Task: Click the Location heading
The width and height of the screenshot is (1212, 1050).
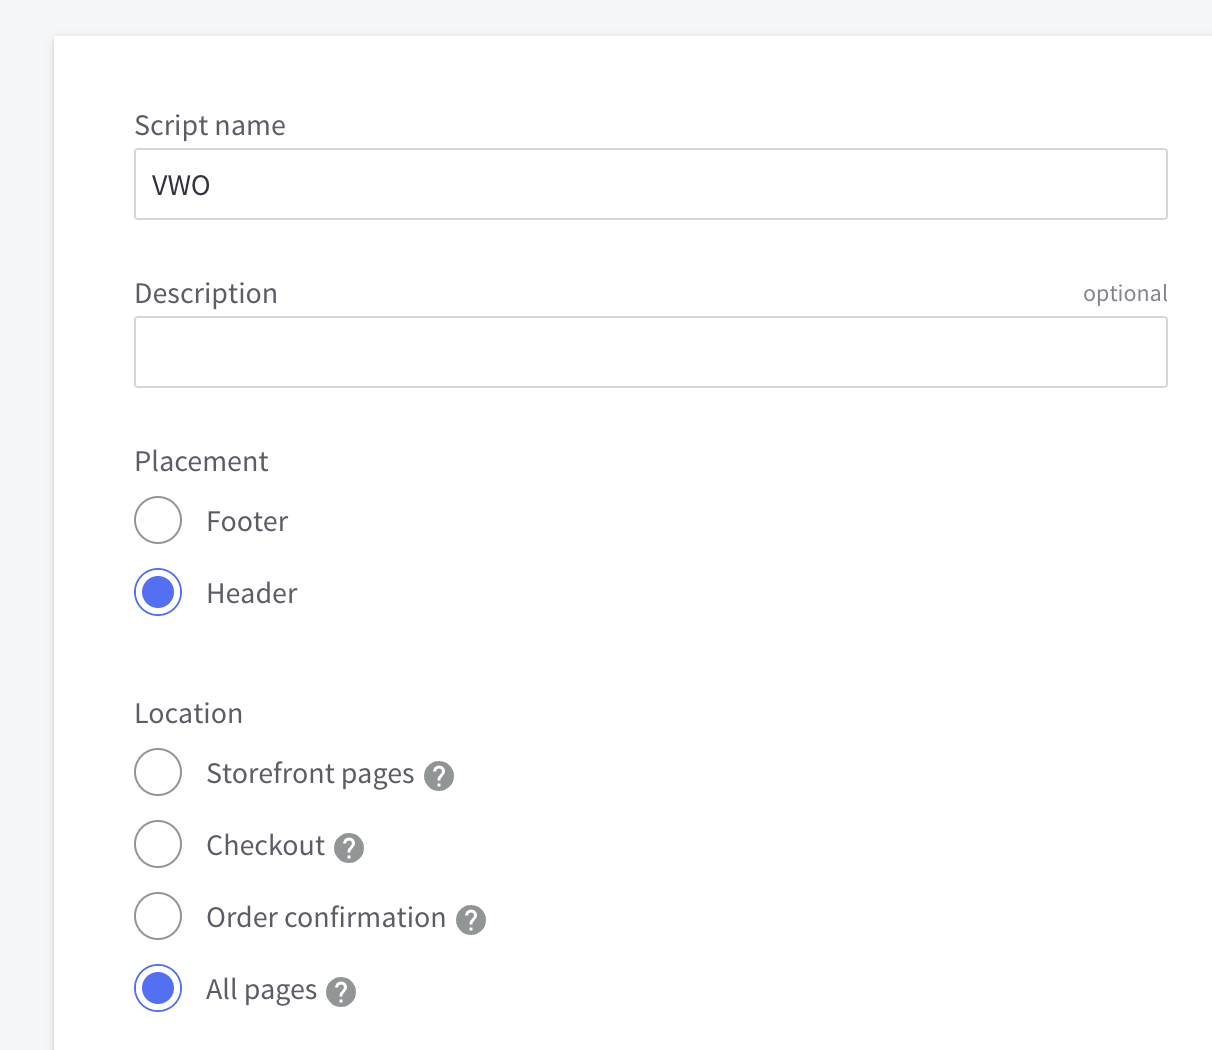Action: [x=189, y=713]
